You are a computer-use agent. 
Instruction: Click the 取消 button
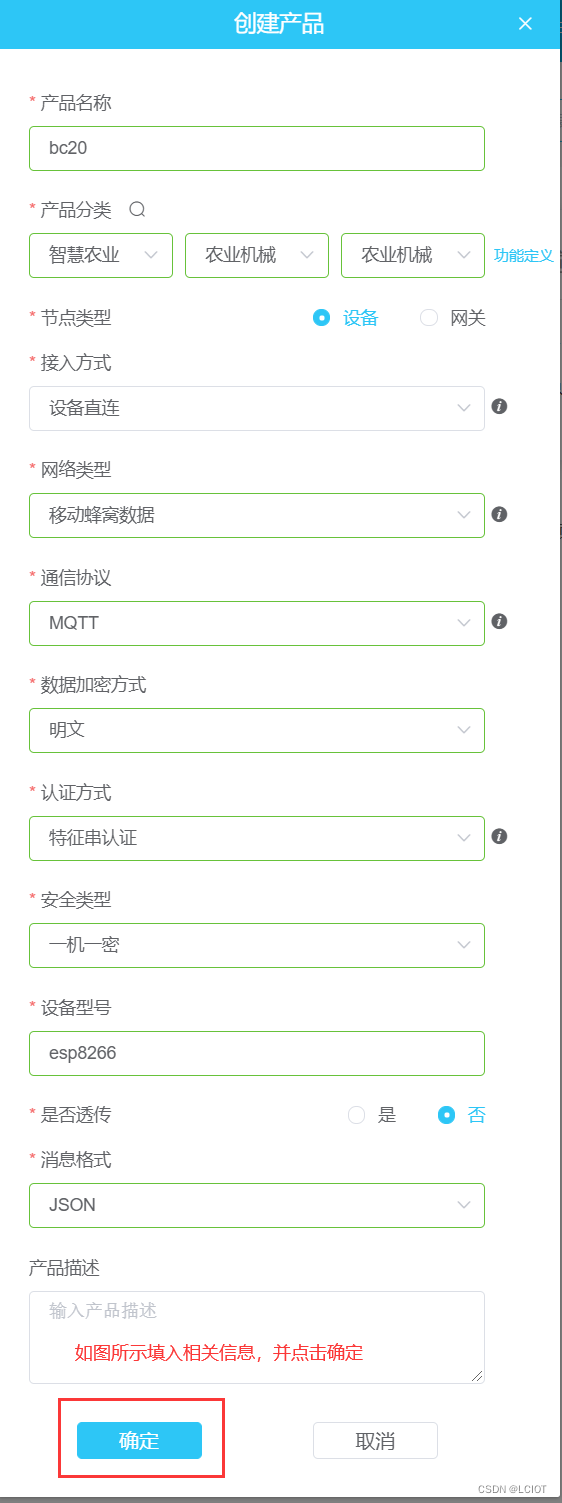pyautogui.click(x=375, y=1441)
